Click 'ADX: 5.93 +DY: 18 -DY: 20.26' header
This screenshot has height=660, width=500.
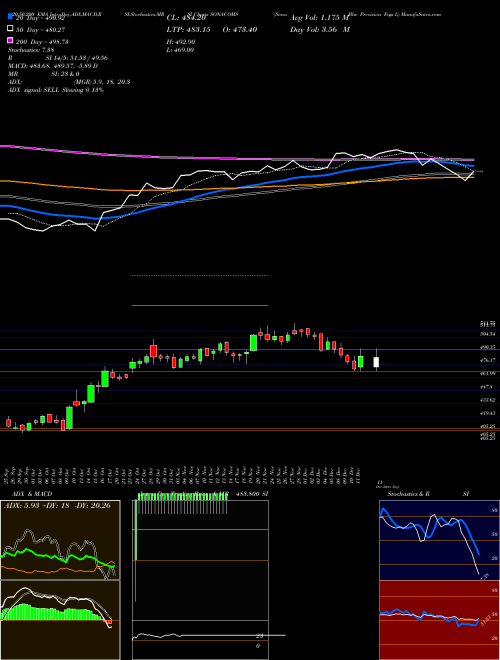[57, 506]
